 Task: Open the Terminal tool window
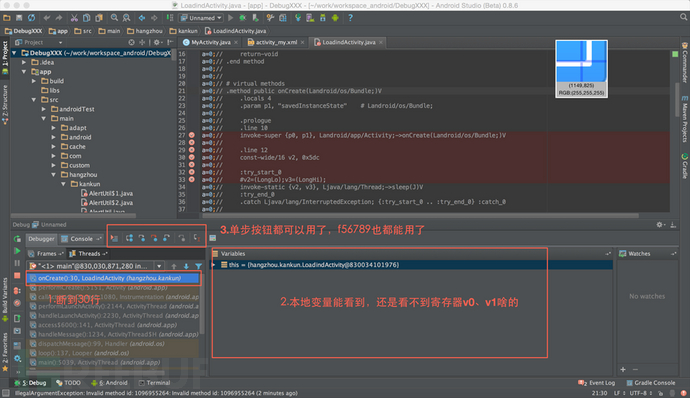pyautogui.click(x=154, y=383)
